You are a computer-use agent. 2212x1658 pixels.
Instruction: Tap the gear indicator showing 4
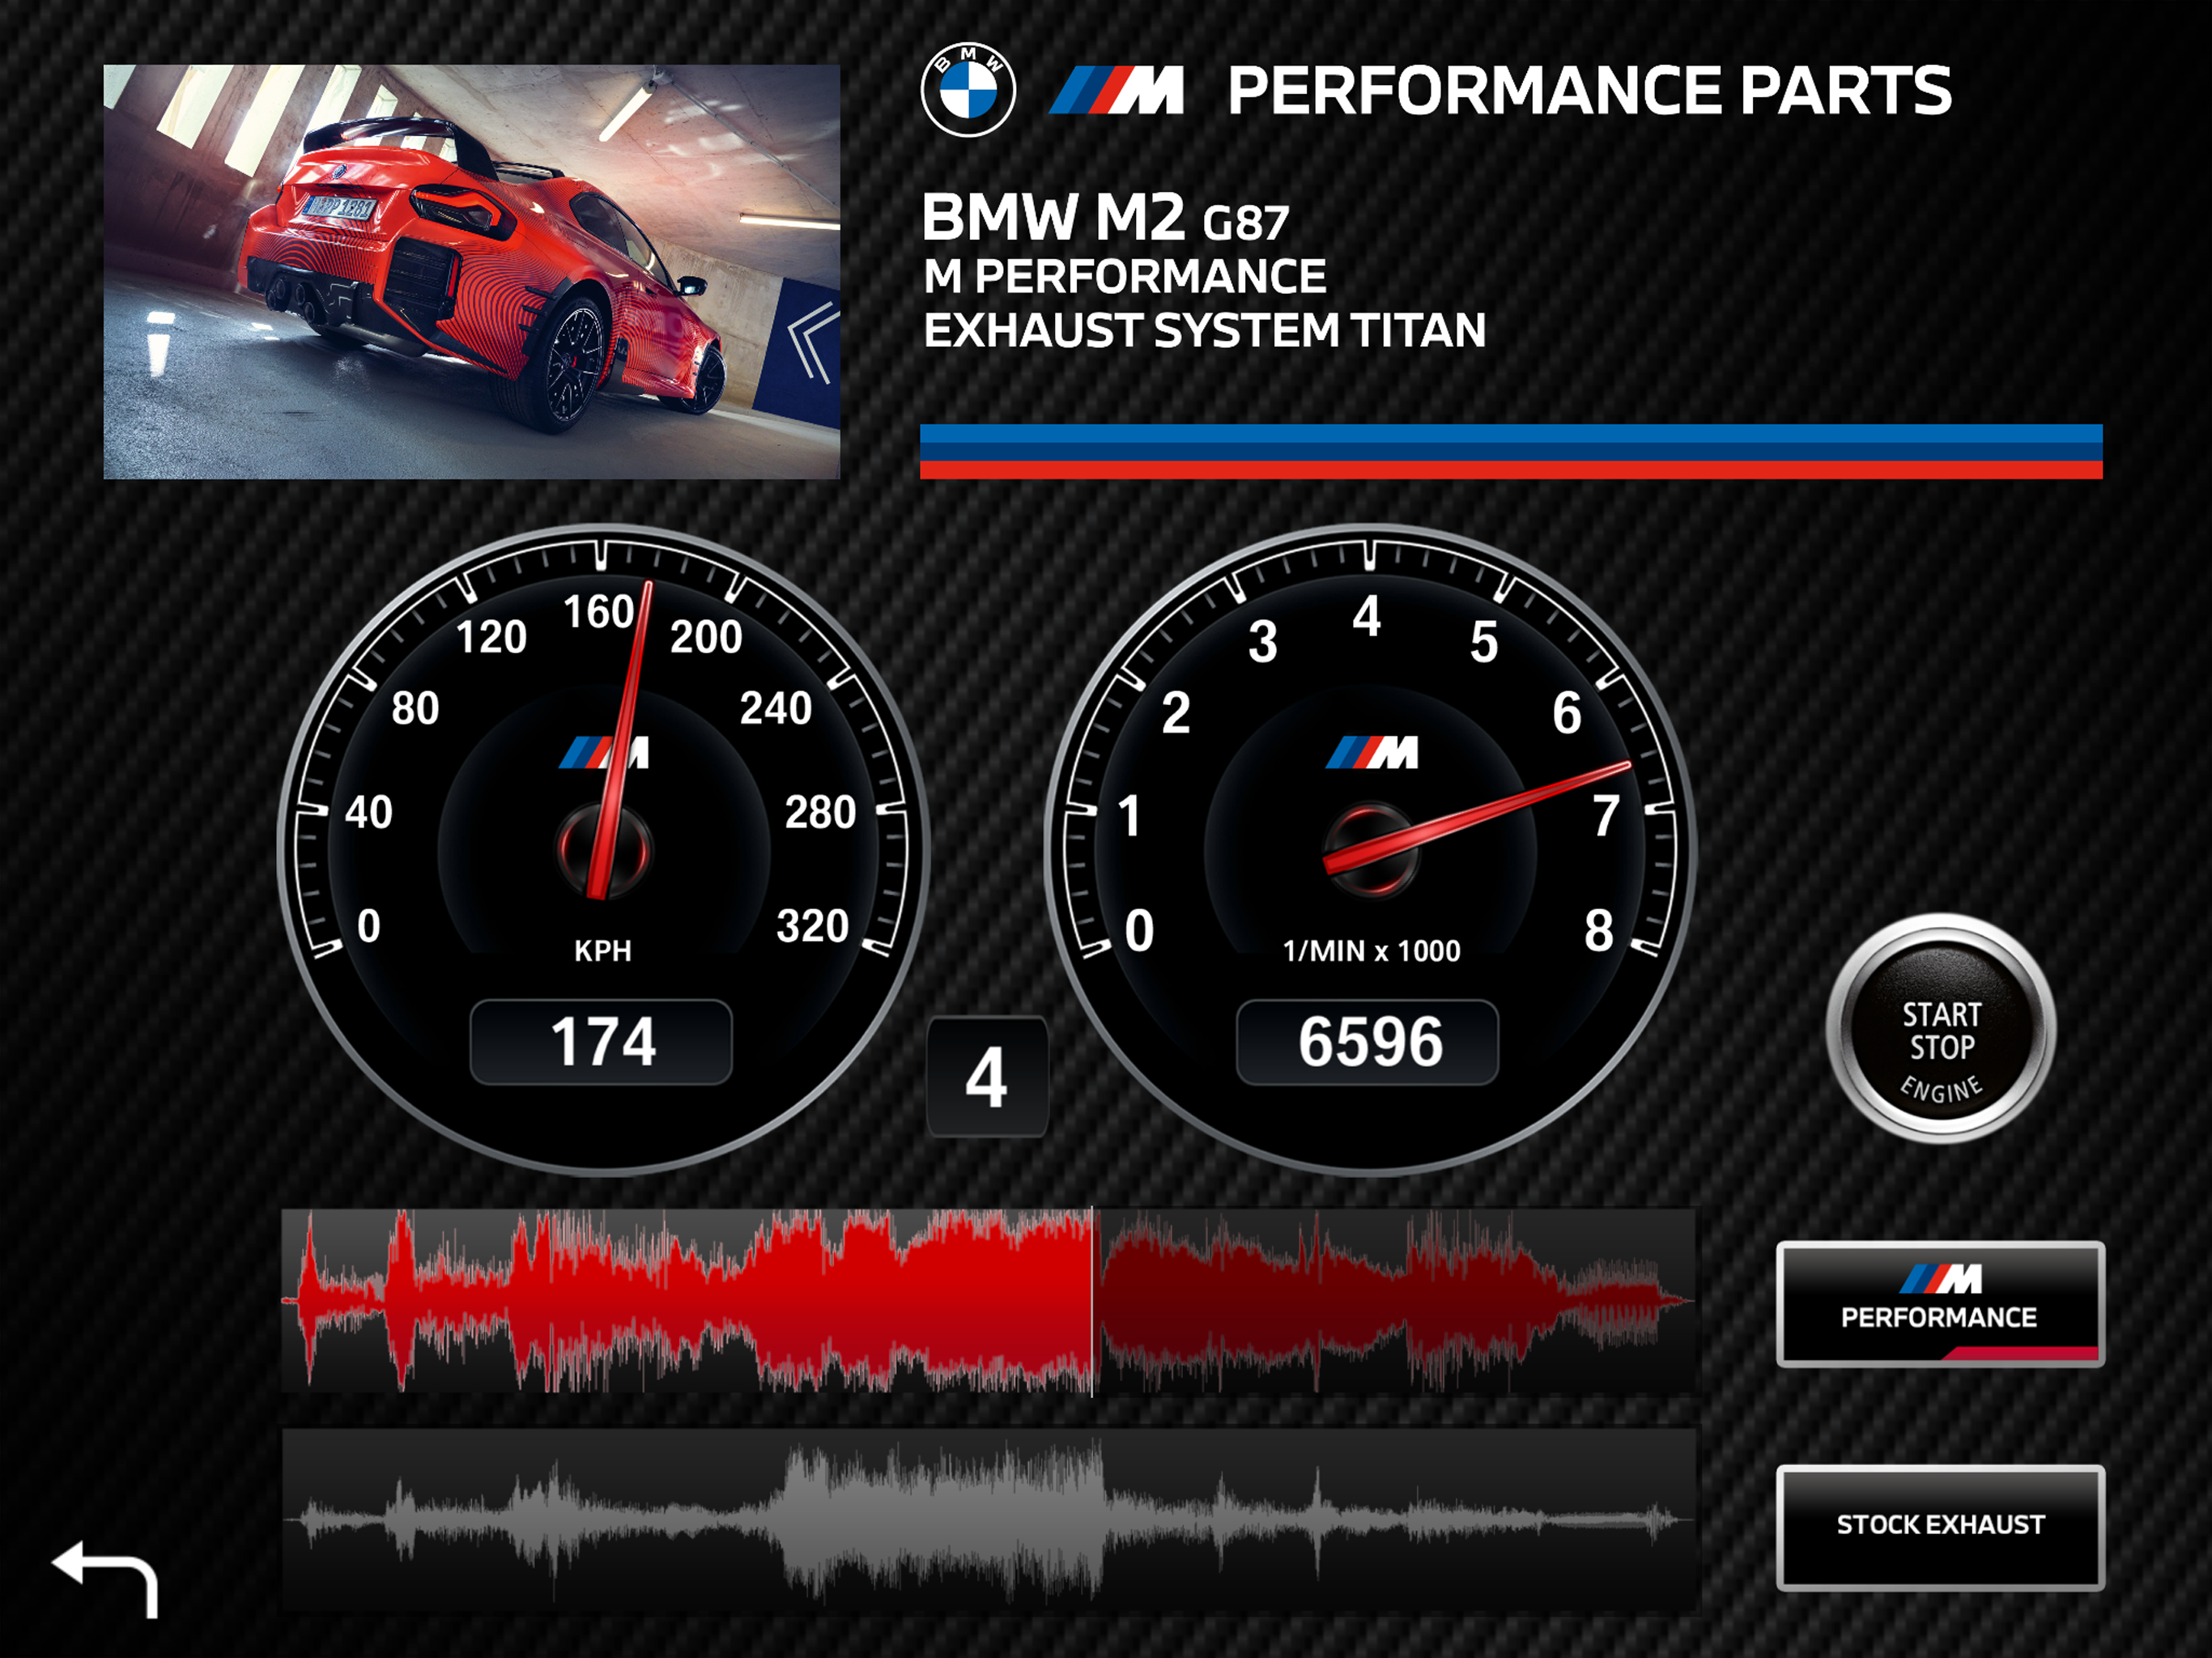click(986, 1077)
